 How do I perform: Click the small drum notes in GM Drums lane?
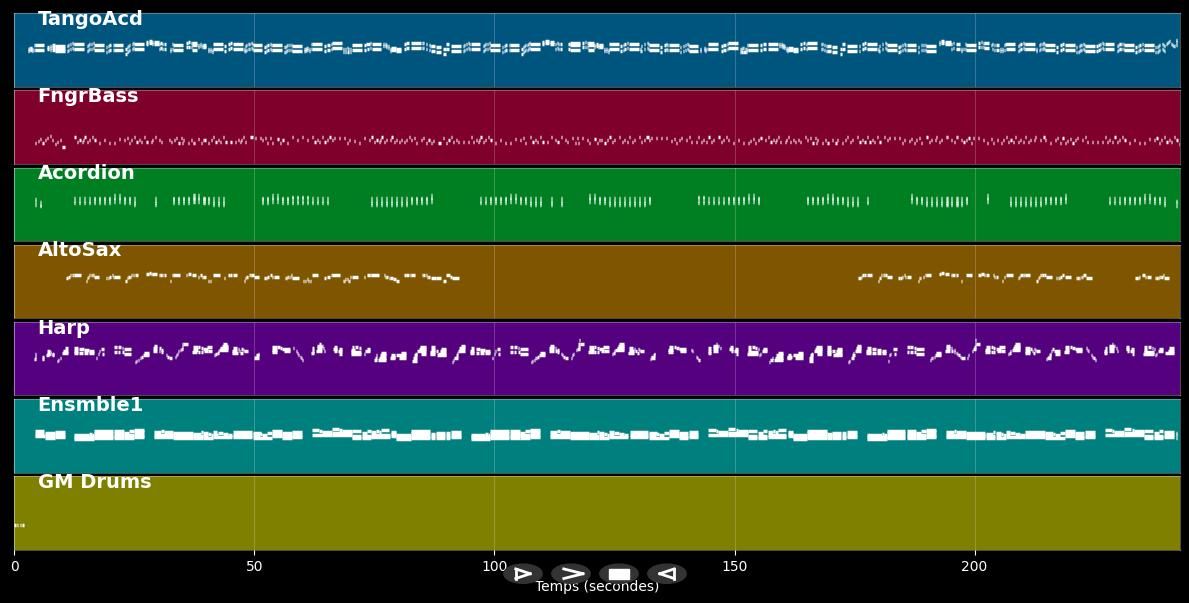pyautogui.click(x=19, y=525)
